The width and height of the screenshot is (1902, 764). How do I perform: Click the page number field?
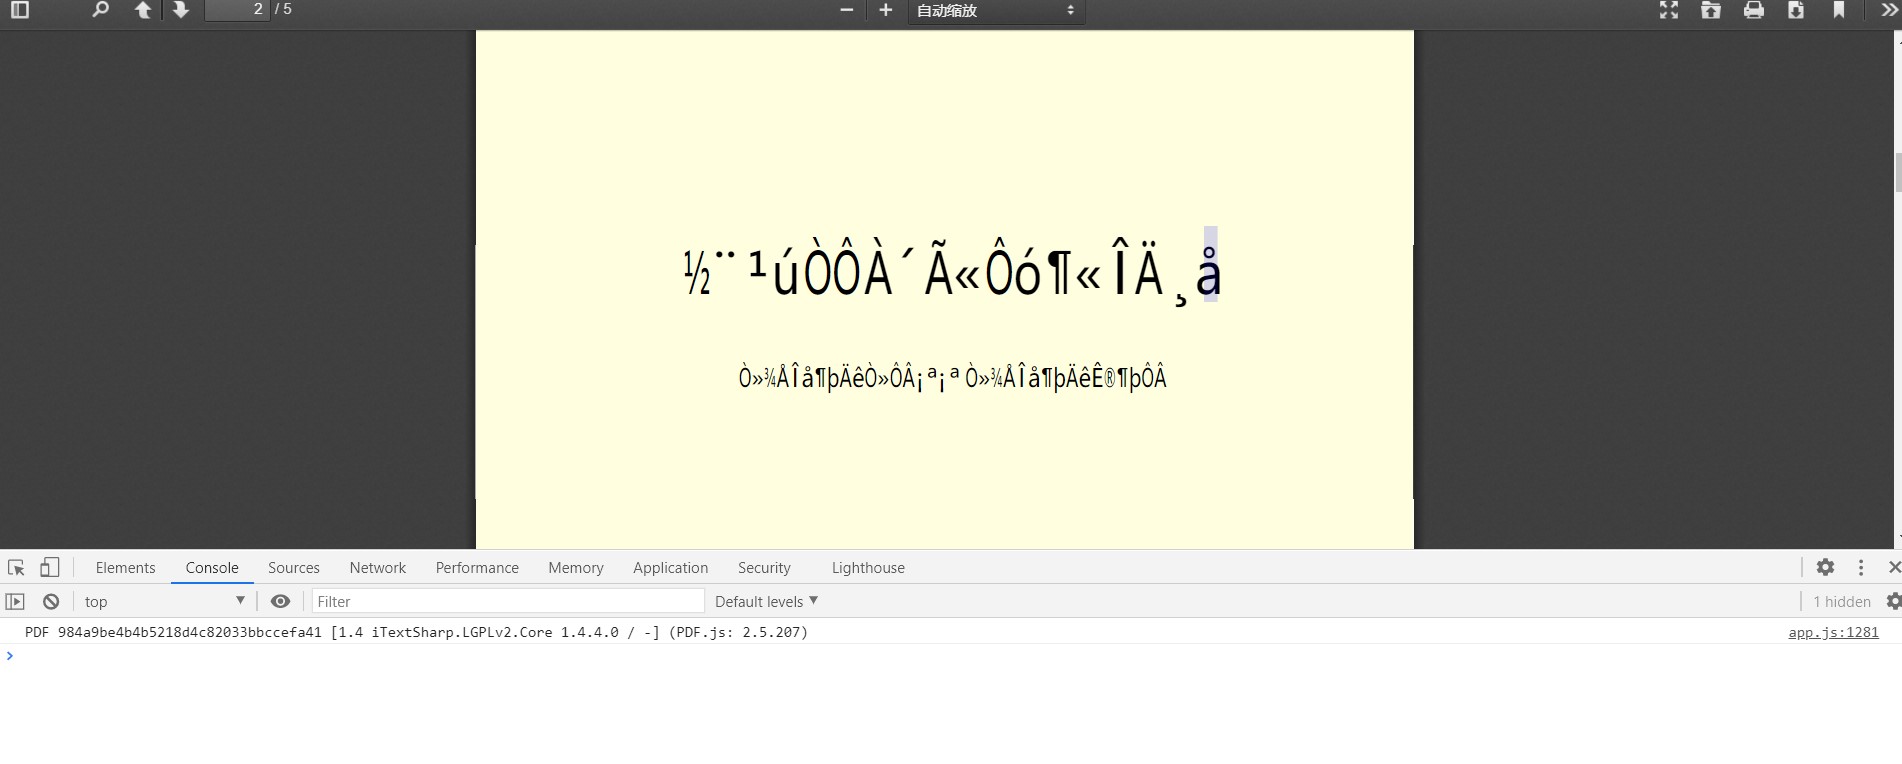coord(237,10)
